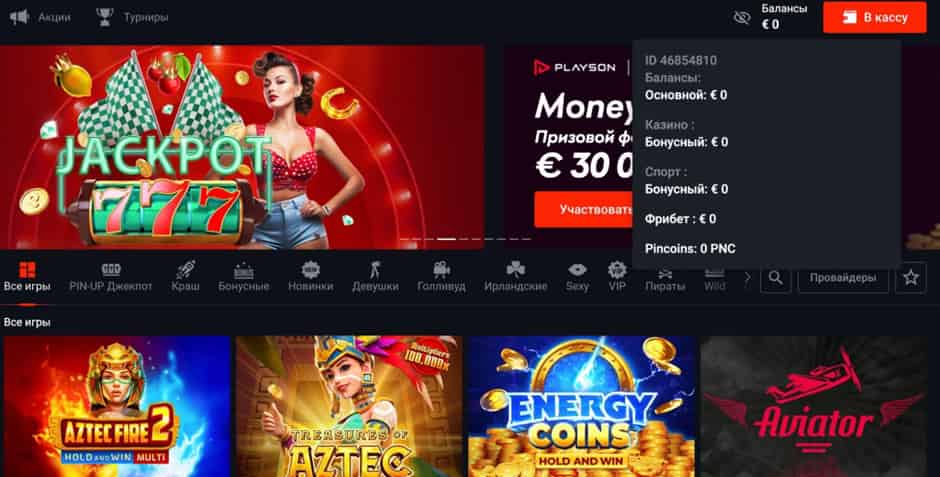Open the Aviator game thumbnail
940x477 pixels.
click(x=814, y=406)
